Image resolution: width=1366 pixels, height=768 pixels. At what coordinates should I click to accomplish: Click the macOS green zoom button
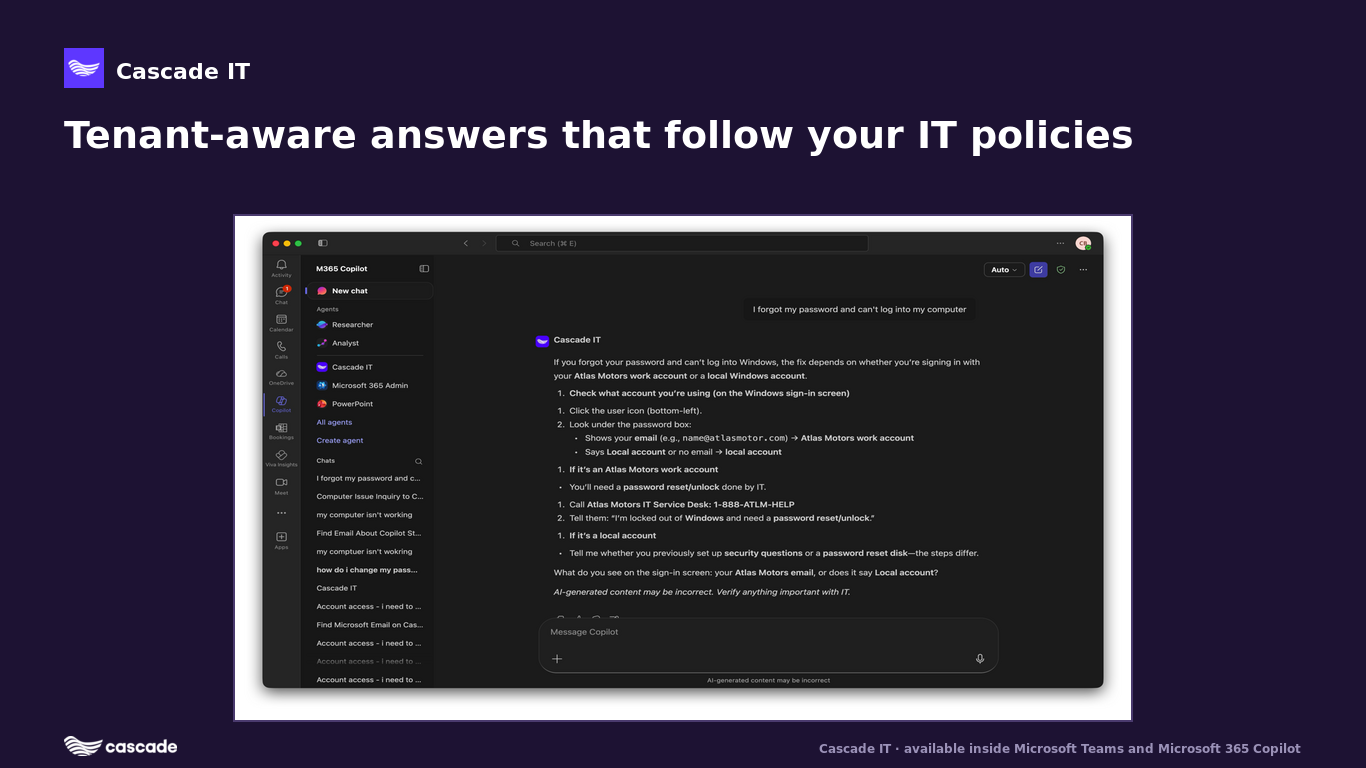point(298,243)
